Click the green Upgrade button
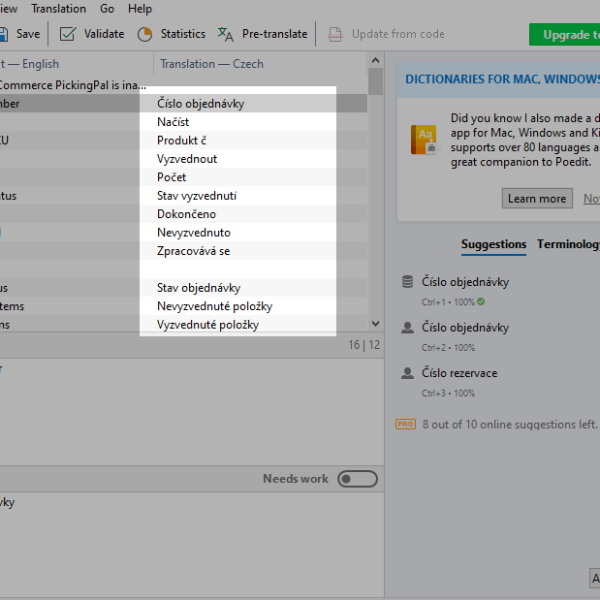600x600 pixels. (564, 34)
